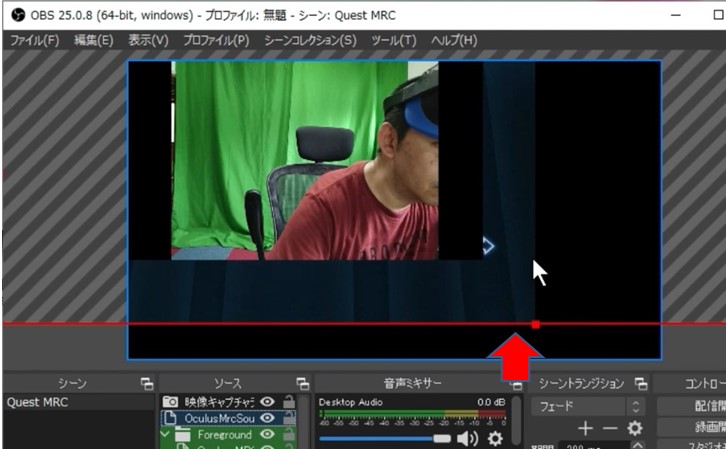Viewport: 726px width, 449px height.
Task: Collapse the Foreground group
Action: (165, 434)
